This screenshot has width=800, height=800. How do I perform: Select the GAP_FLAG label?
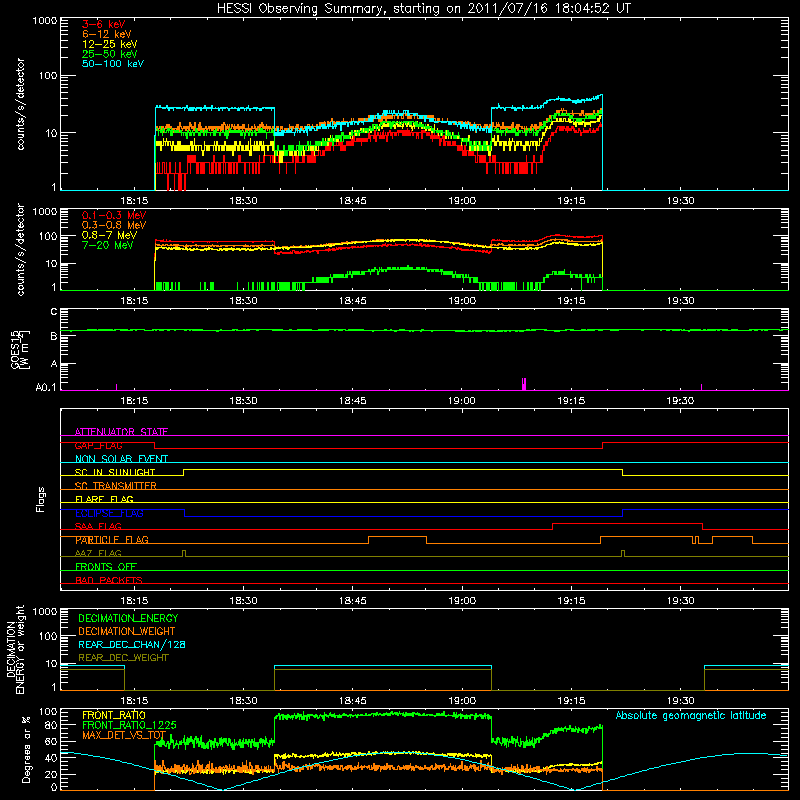(x=98, y=445)
